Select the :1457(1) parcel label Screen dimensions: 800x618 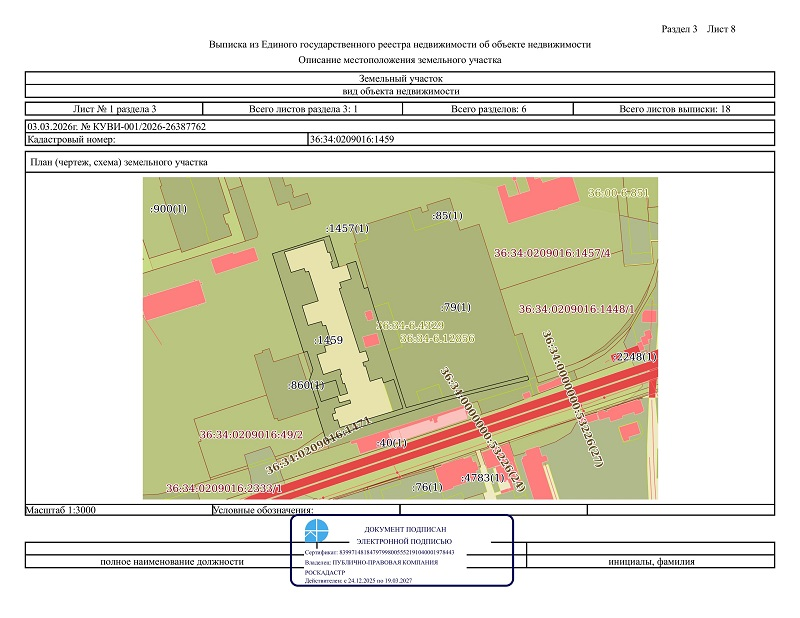click(347, 229)
